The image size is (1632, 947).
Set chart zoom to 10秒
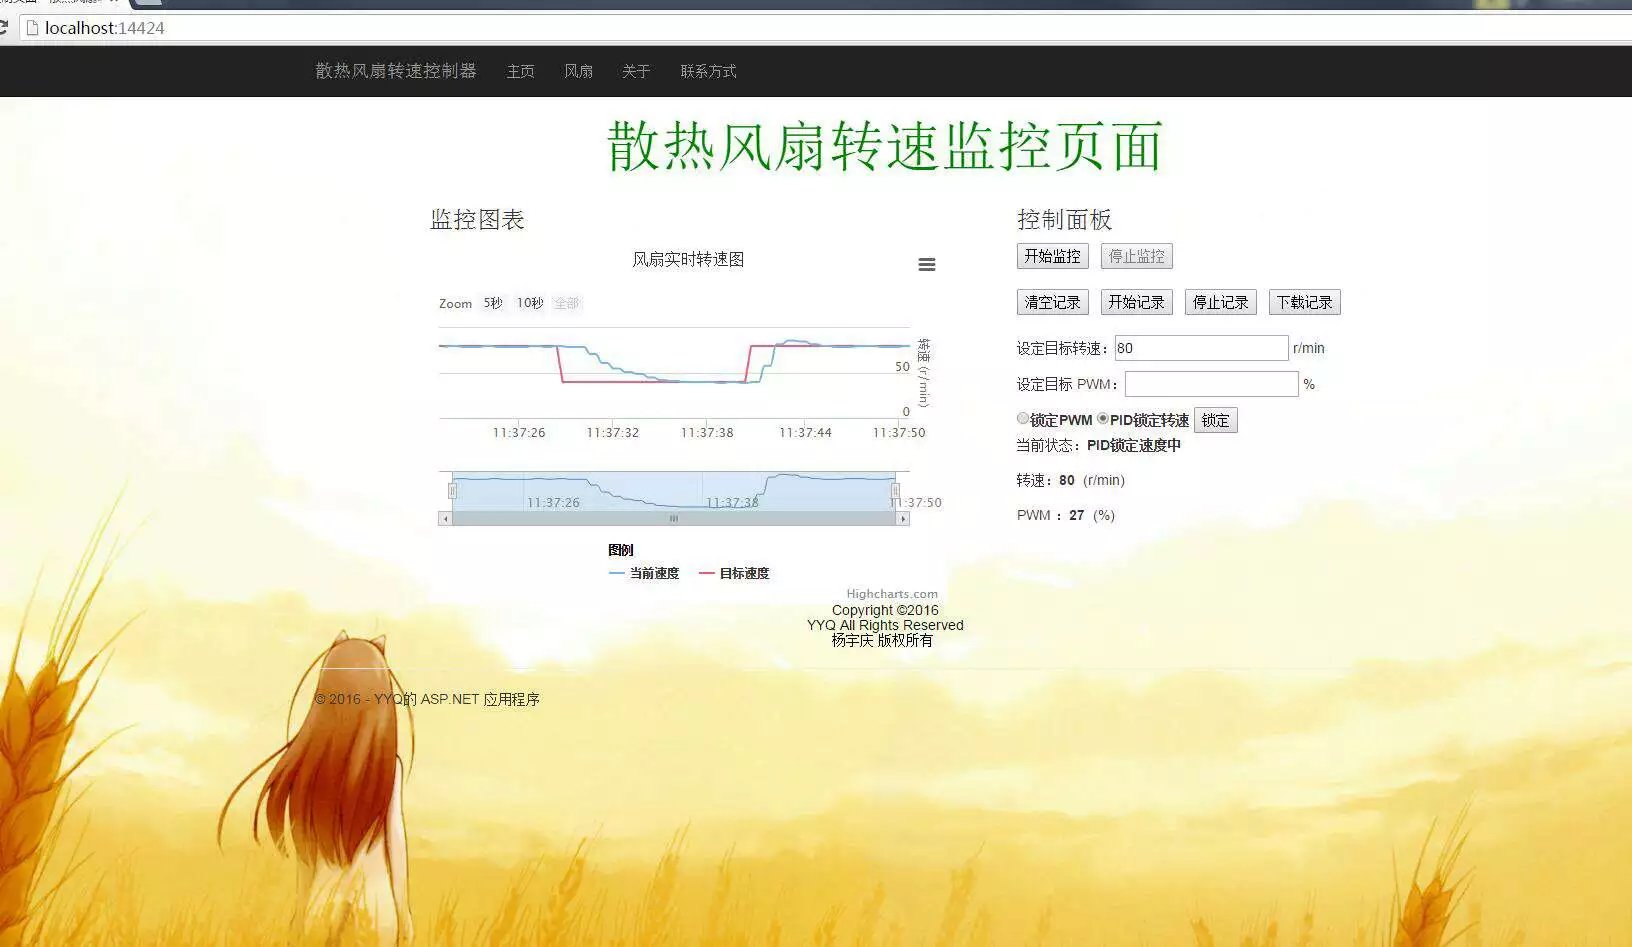pos(530,303)
